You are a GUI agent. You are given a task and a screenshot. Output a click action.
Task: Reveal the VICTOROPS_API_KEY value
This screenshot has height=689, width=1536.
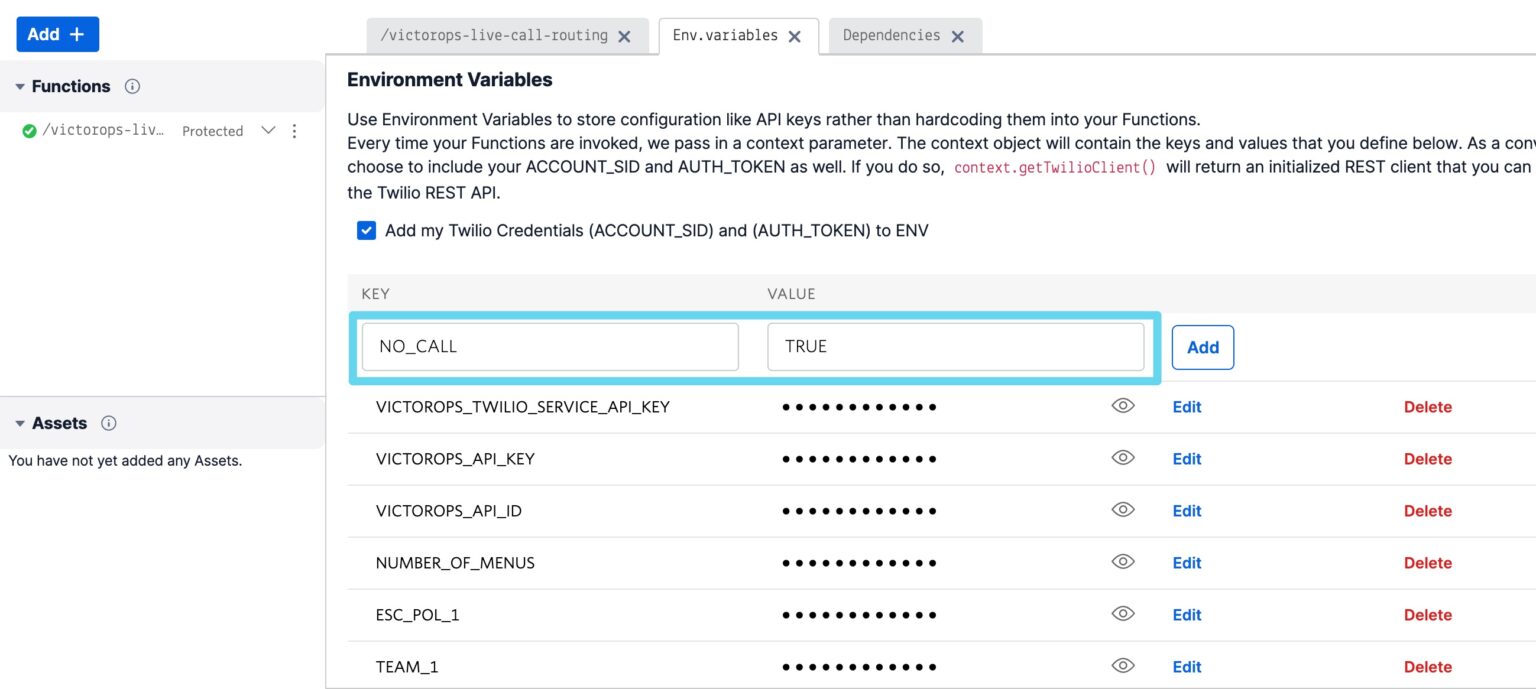[x=1122, y=457]
